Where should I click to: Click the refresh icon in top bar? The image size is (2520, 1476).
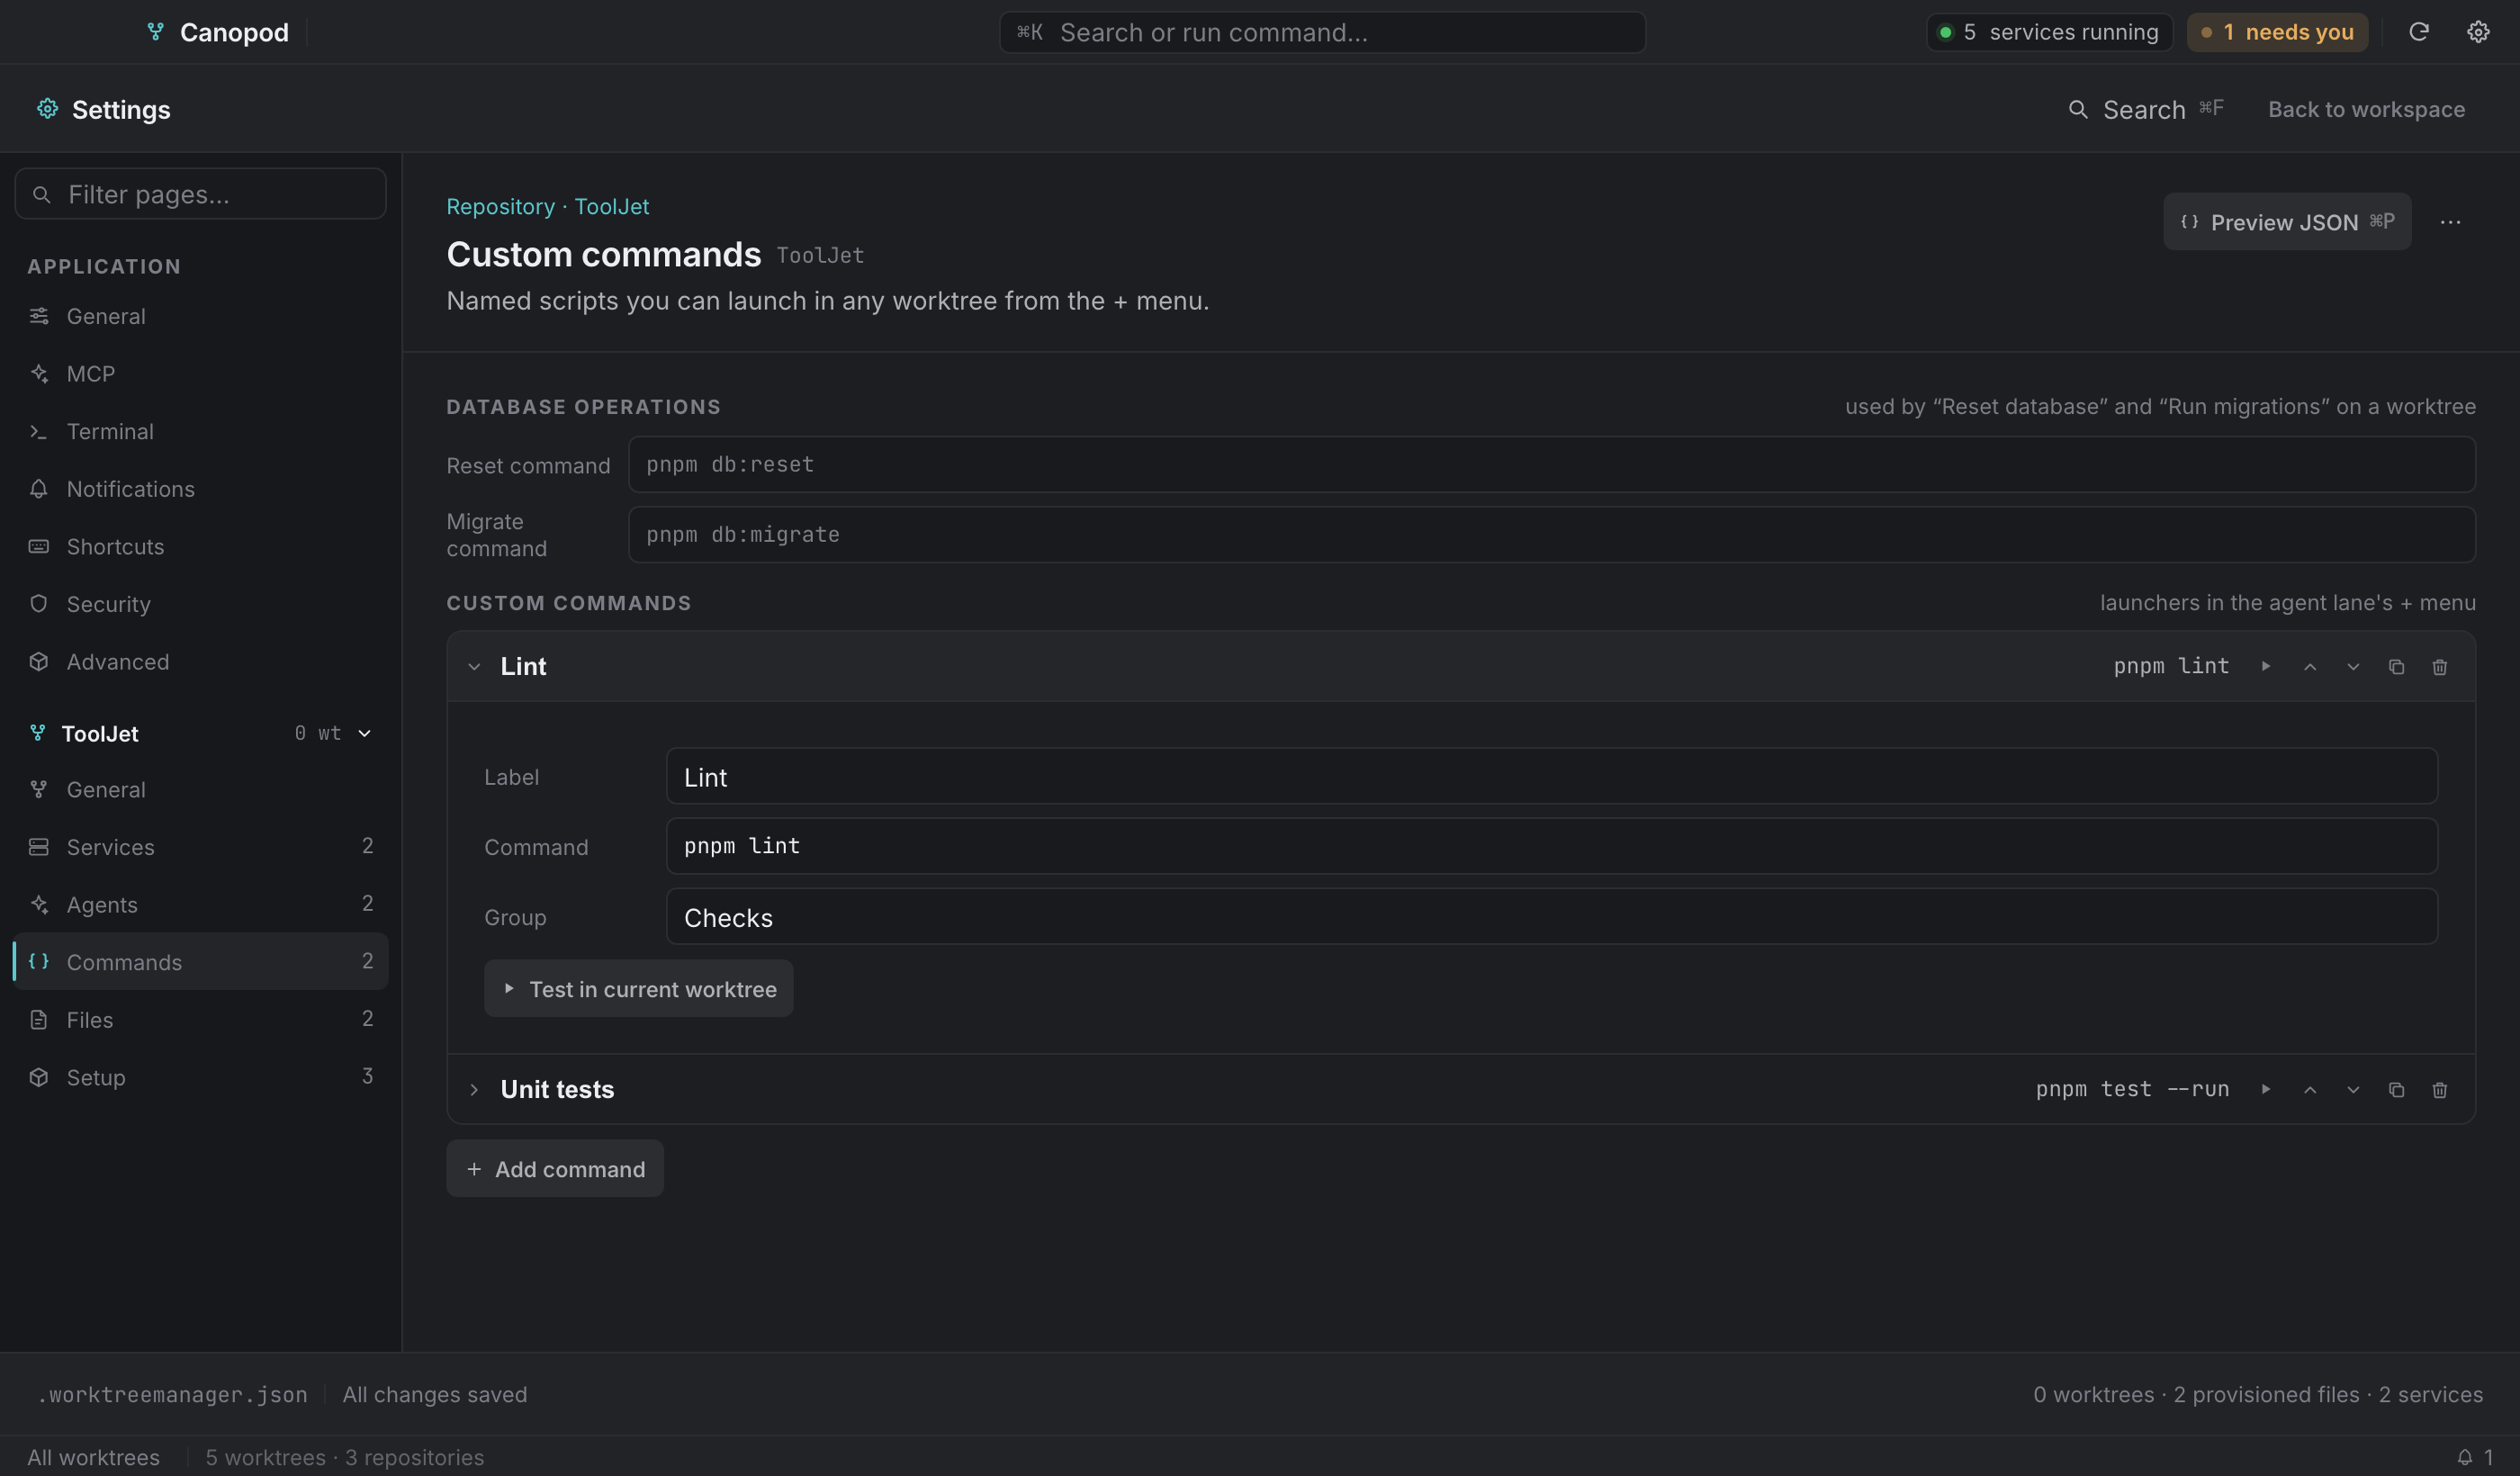(2418, 32)
